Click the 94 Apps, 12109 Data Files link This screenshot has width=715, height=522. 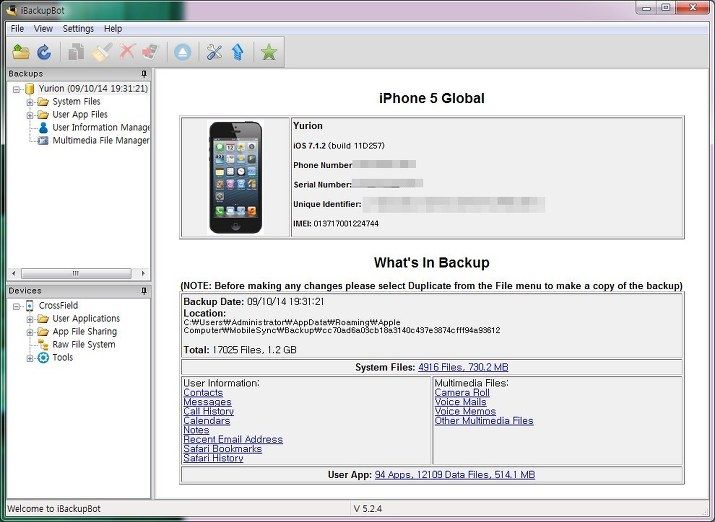454,475
